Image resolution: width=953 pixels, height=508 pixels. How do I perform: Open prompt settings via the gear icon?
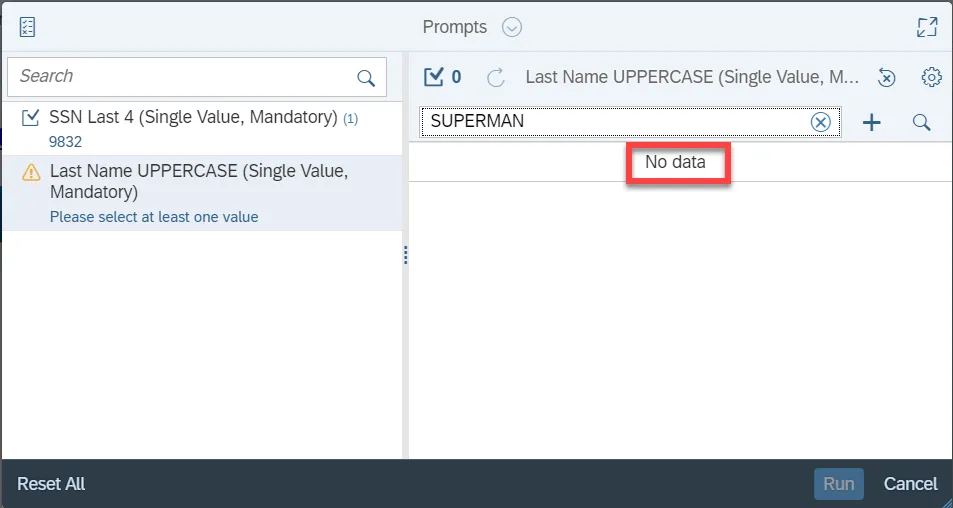(x=932, y=77)
